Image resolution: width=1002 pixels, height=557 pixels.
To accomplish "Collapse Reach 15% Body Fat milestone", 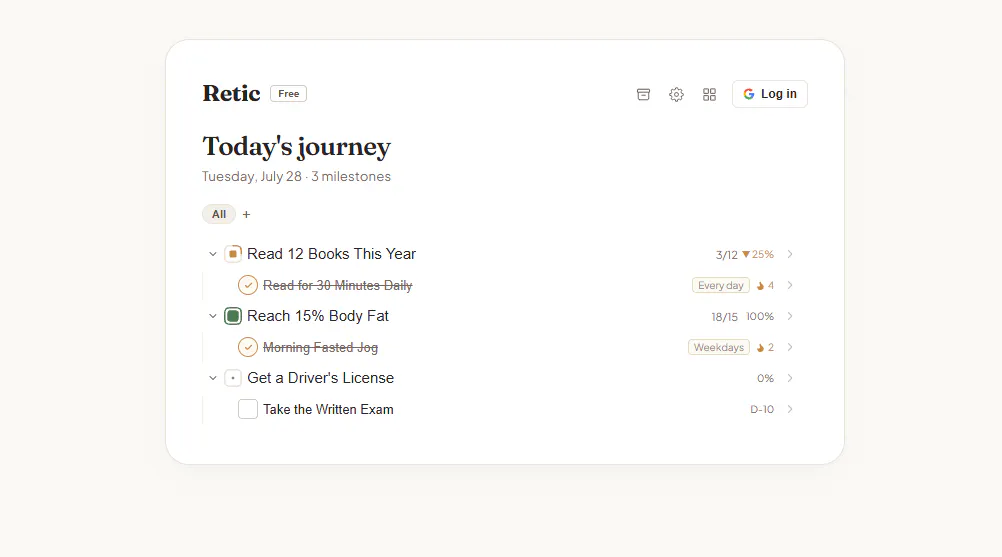I will [x=213, y=316].
